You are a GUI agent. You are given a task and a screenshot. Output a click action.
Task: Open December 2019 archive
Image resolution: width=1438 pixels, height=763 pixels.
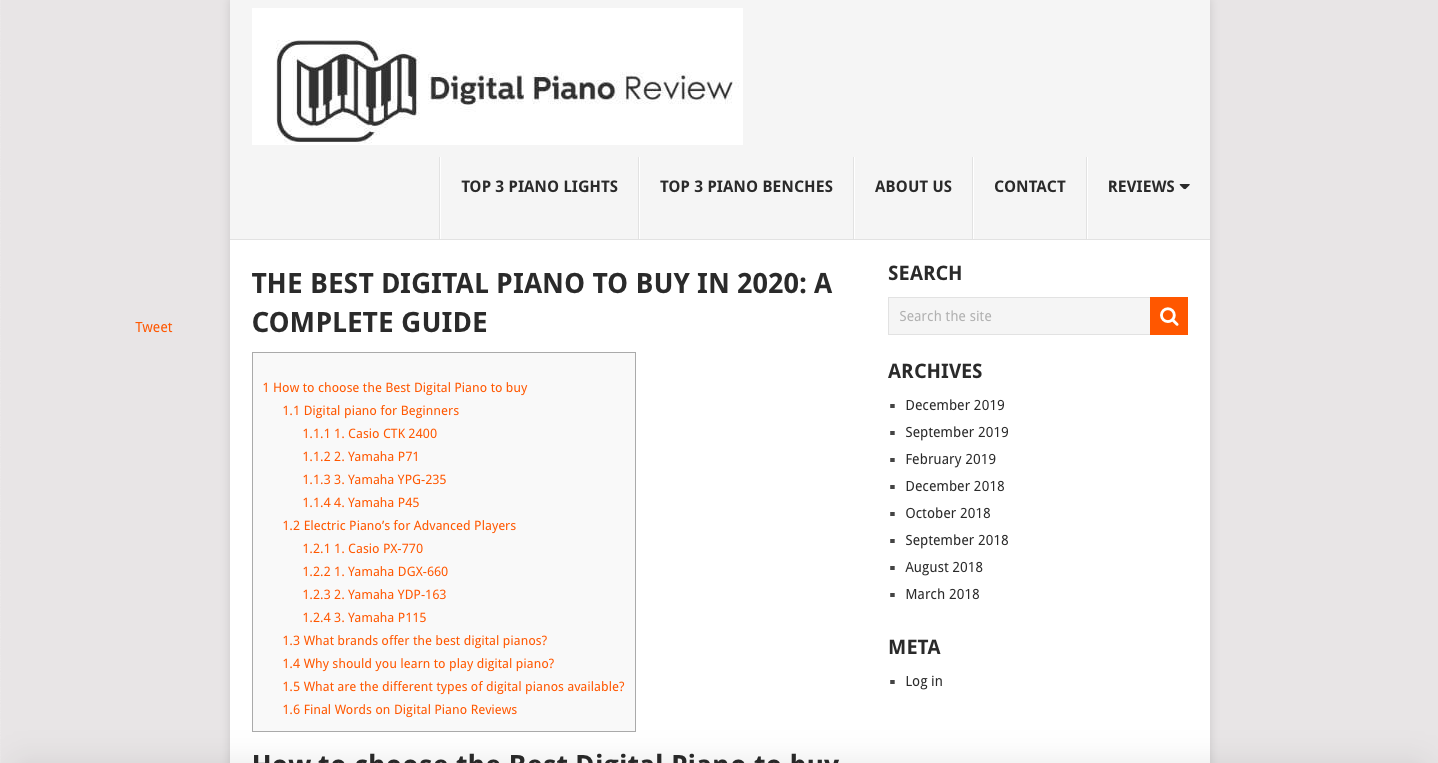click(955, 405)
